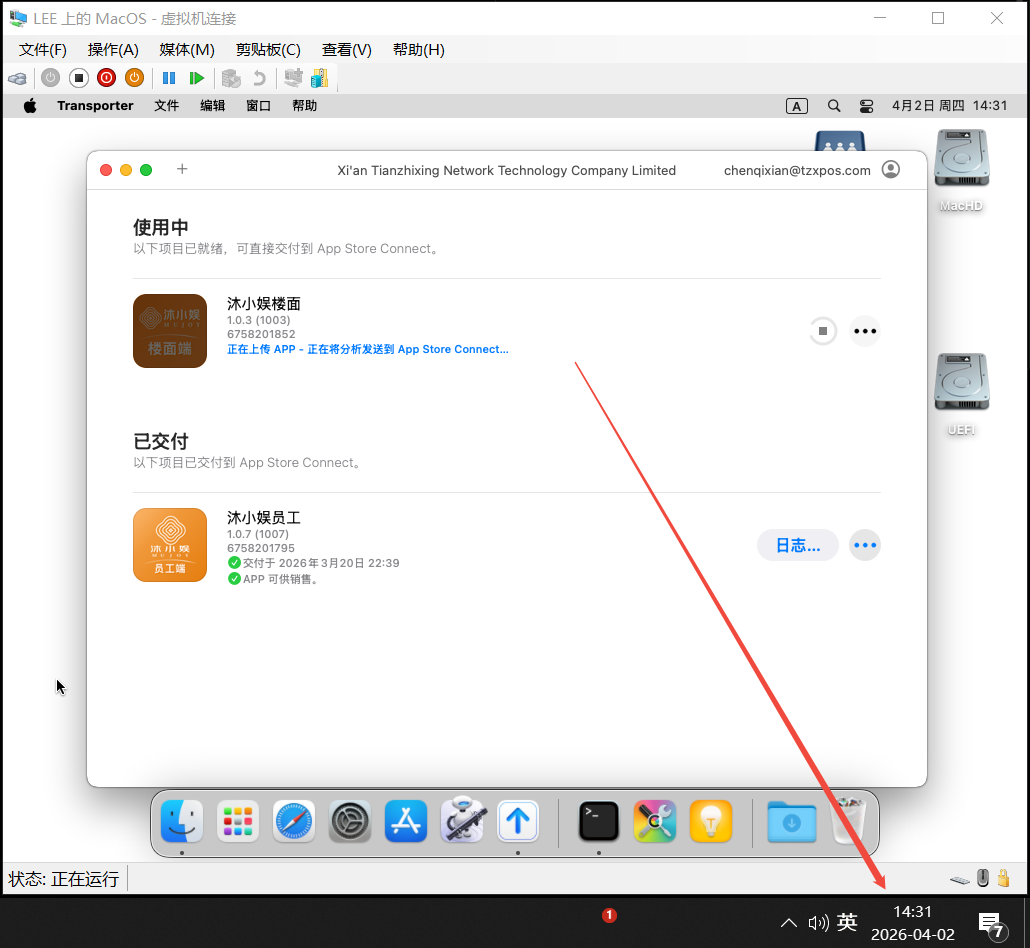
Task: Open the account profile icon
Action: pos(890,170)
